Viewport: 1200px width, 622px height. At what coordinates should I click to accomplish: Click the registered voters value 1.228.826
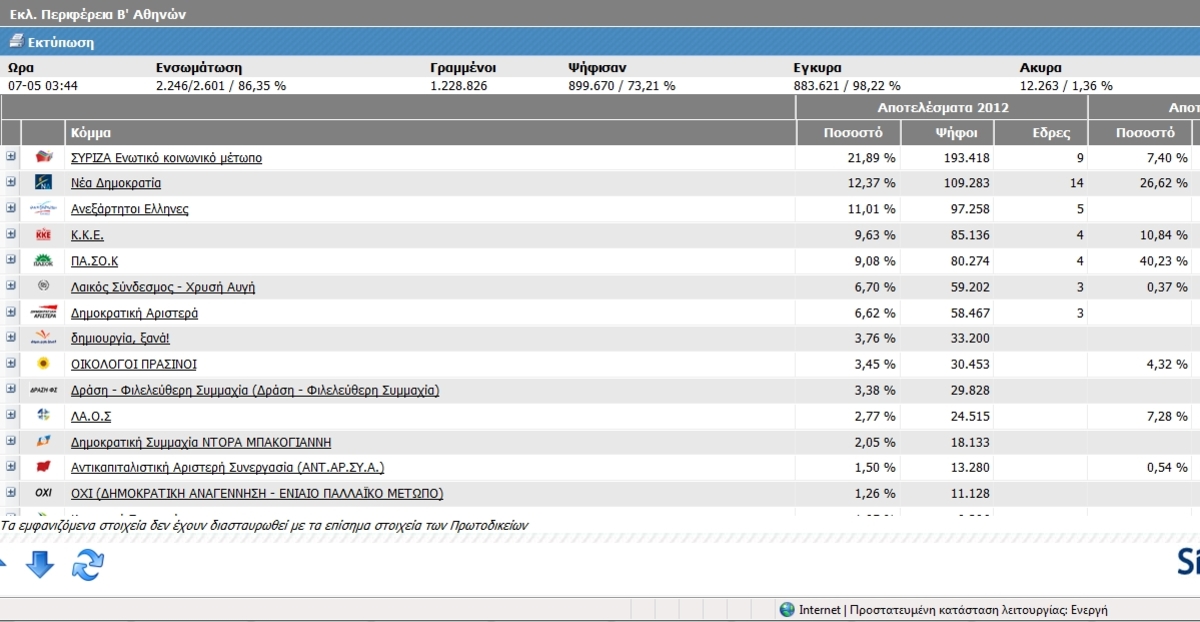pyautogui.click(x=459, y=86)
